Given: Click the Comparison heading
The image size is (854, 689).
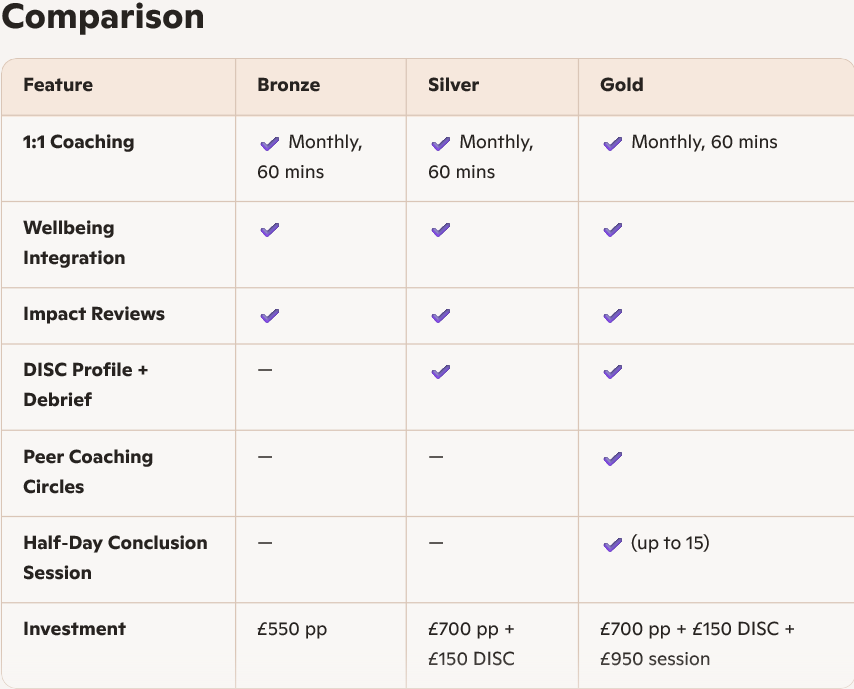Looking at the screenshot, I should (102, 16).
